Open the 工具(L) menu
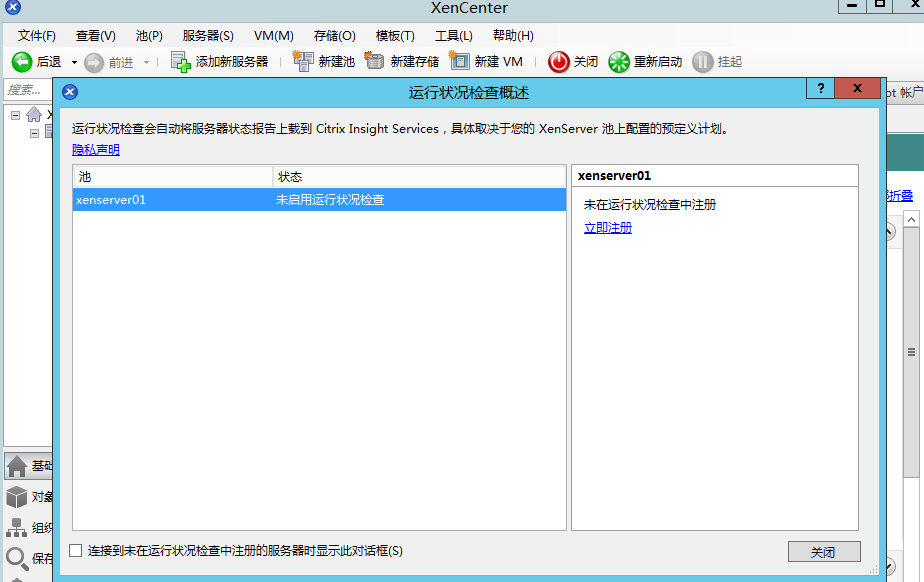 pyautogui.click(x=454, y=36)
